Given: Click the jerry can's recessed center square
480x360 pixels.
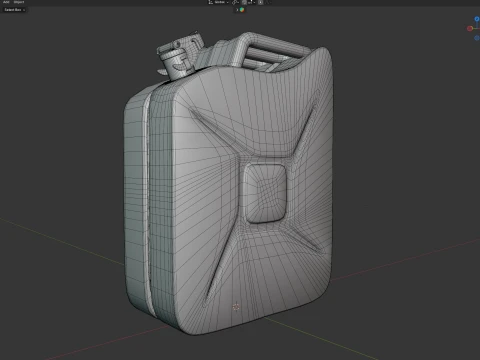Looking at the screenshot, I should point(265,193).
